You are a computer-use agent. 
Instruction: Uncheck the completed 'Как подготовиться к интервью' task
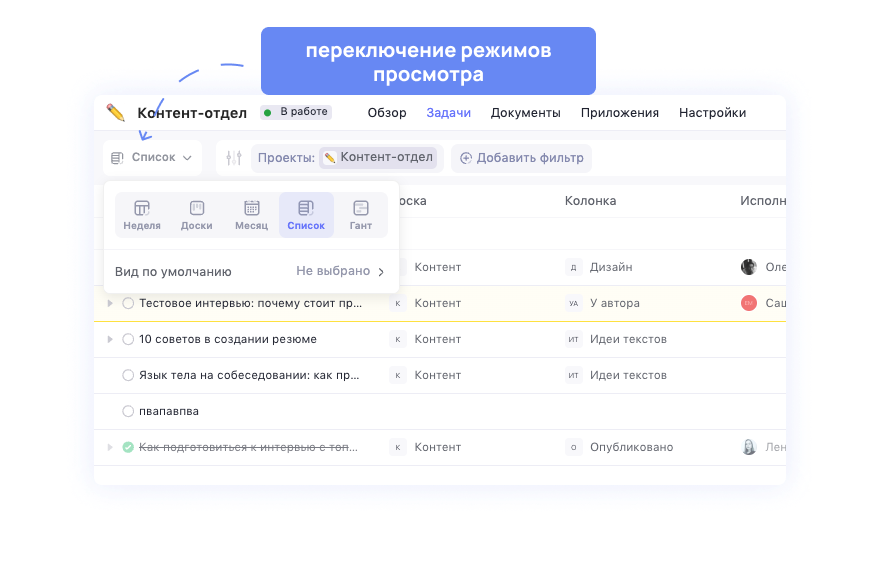click(127, 447)
